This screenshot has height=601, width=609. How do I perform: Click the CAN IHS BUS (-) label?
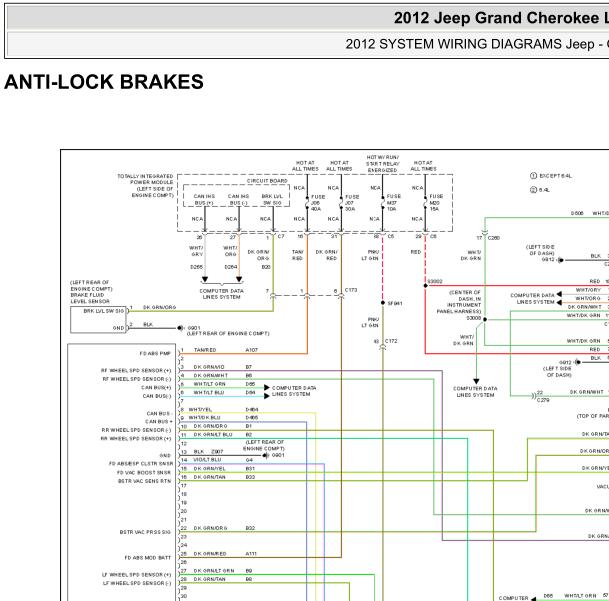tap(238, 200)
